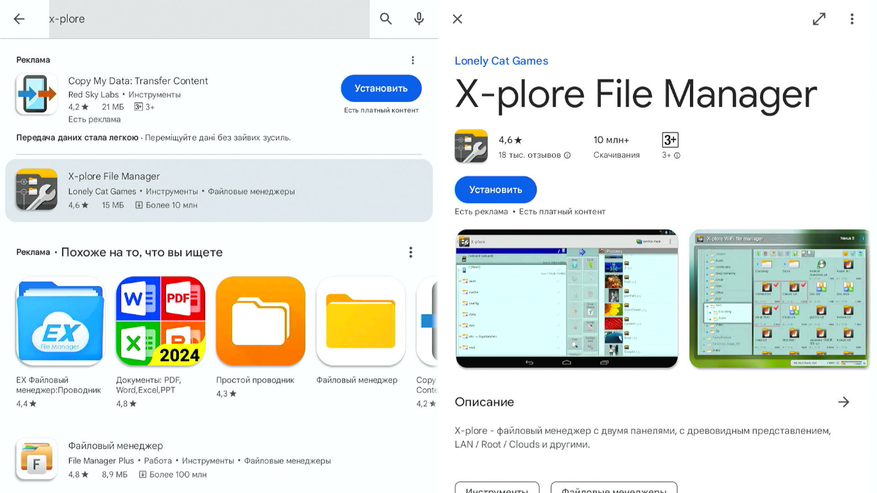Close the app details panel

pyautogui.click(x=458, y=19)
